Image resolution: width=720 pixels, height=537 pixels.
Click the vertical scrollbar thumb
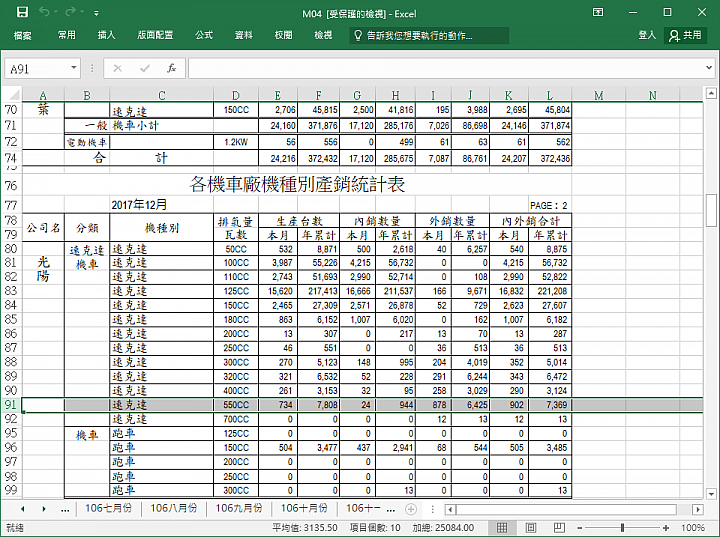(711, 210)
